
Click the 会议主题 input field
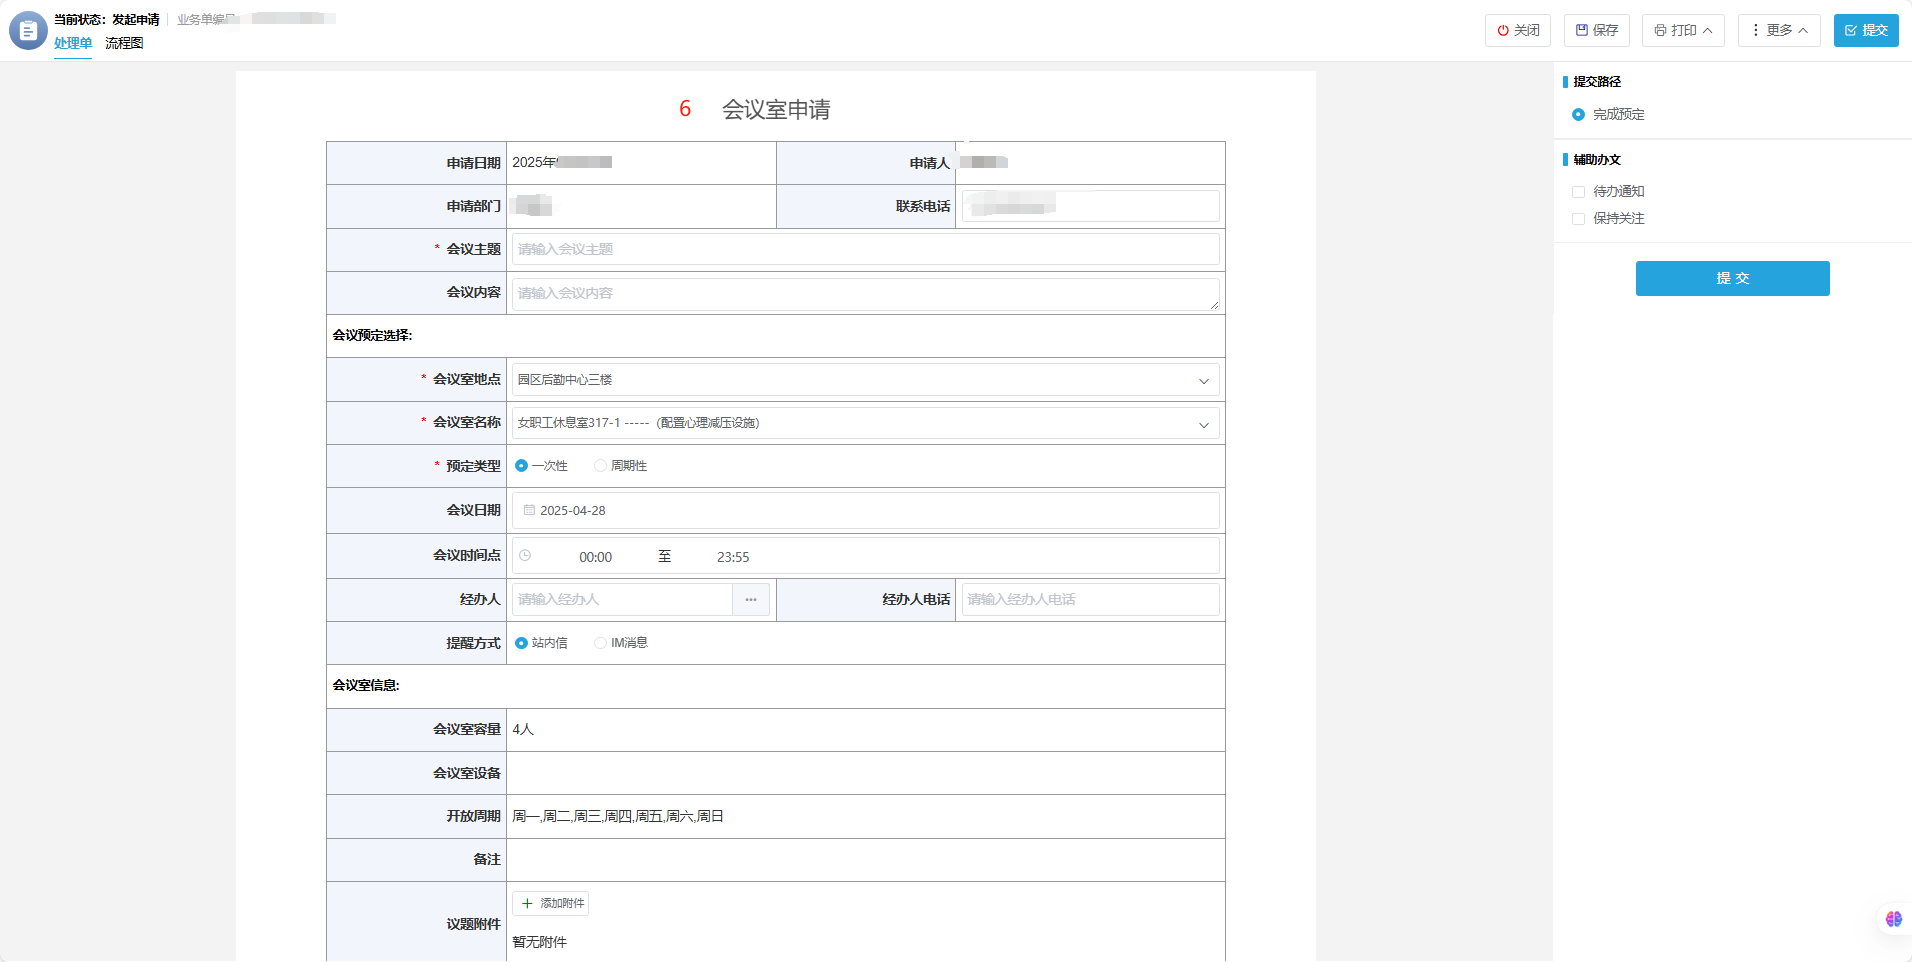click(x=865, y=249)
